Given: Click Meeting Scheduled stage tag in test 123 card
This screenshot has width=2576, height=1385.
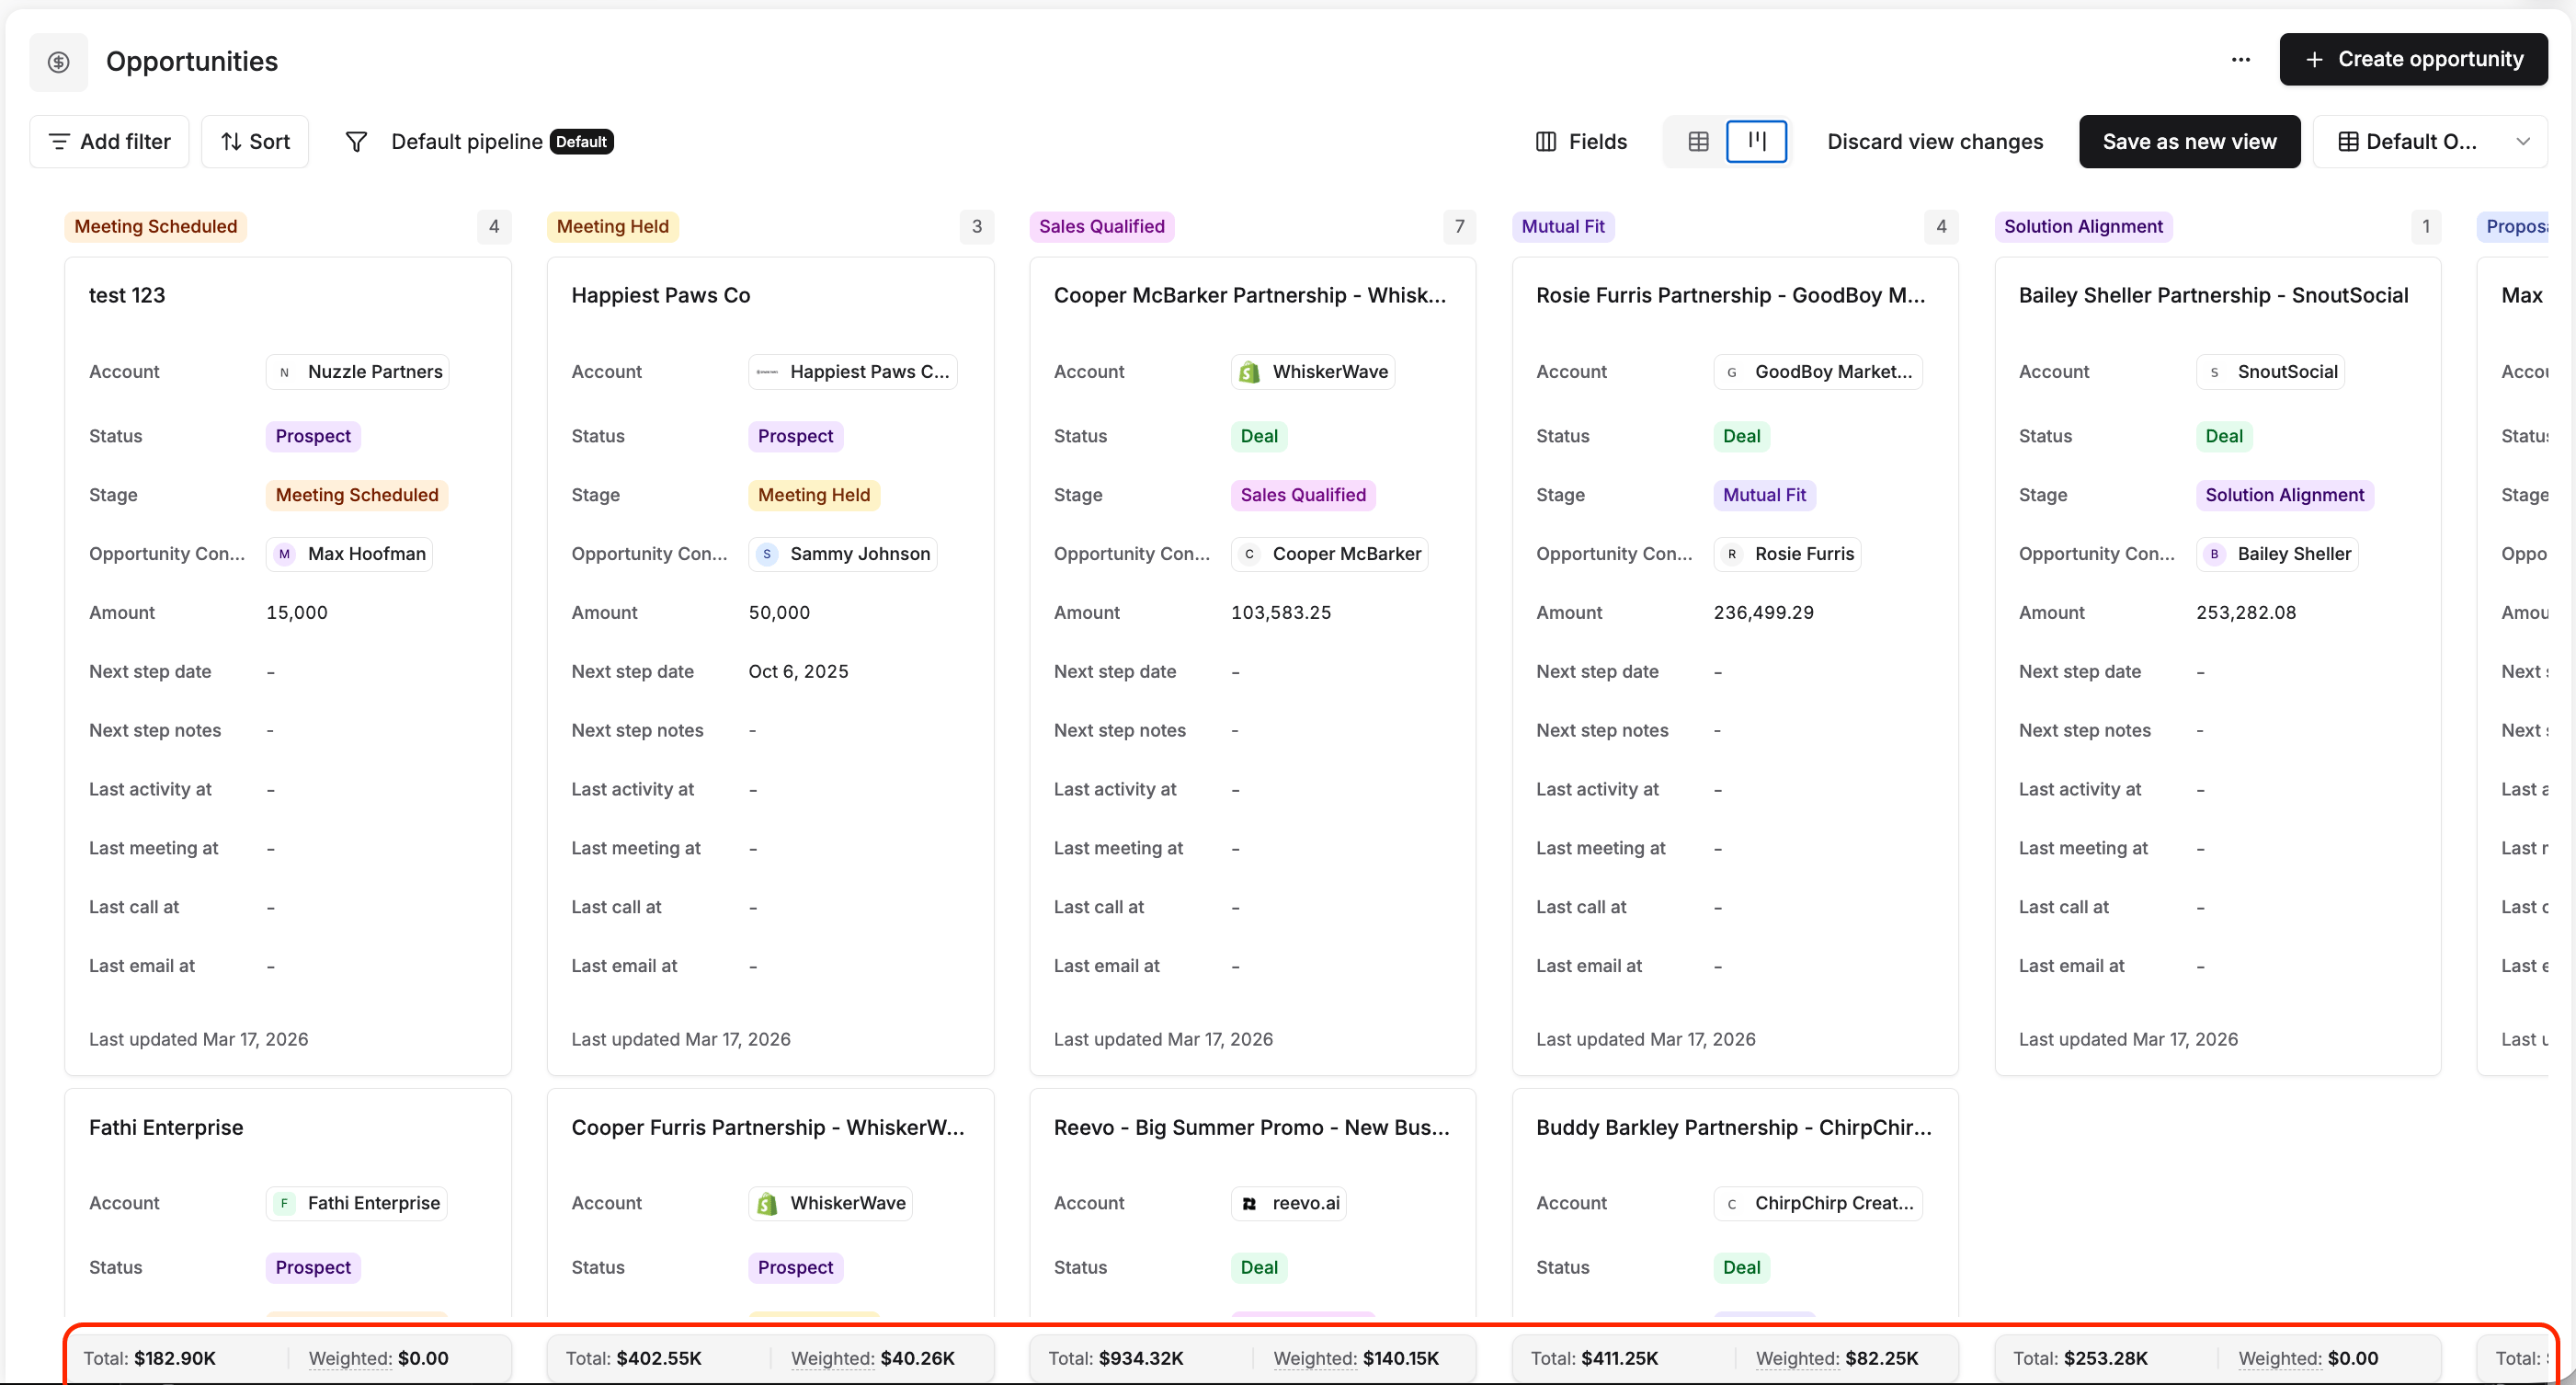Looking at the screenshot, I should [357, 494].
